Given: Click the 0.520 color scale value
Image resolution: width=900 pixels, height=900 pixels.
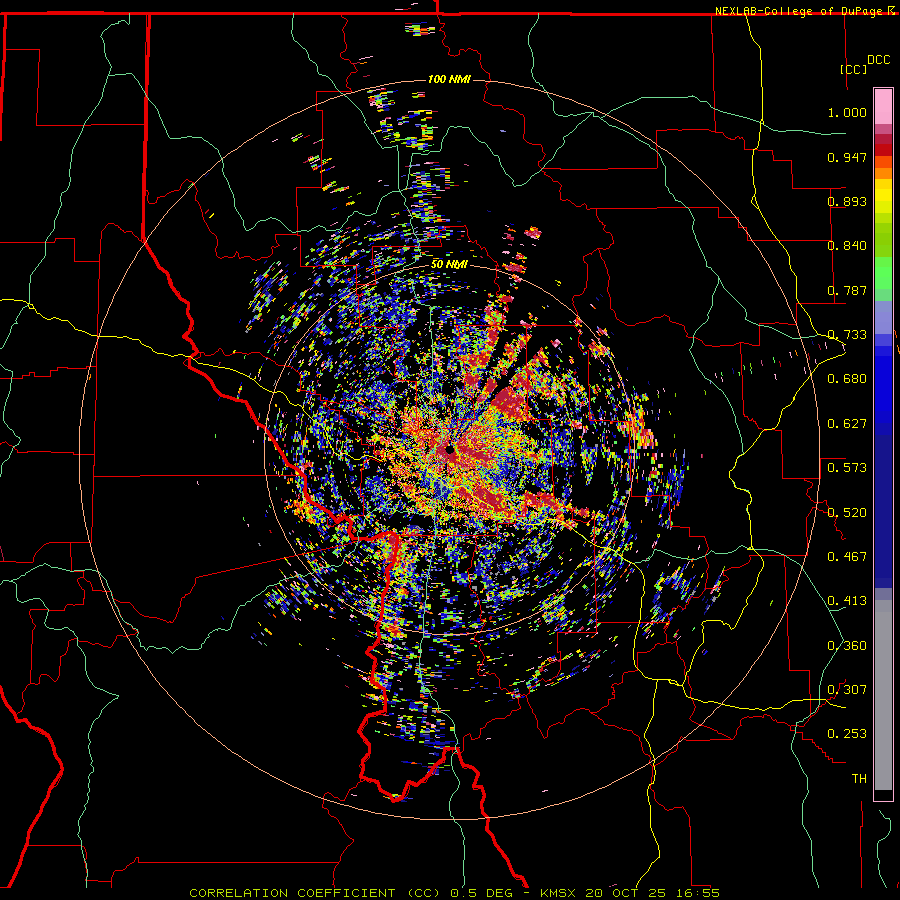Looking at the screenshot, I should 847,512.
